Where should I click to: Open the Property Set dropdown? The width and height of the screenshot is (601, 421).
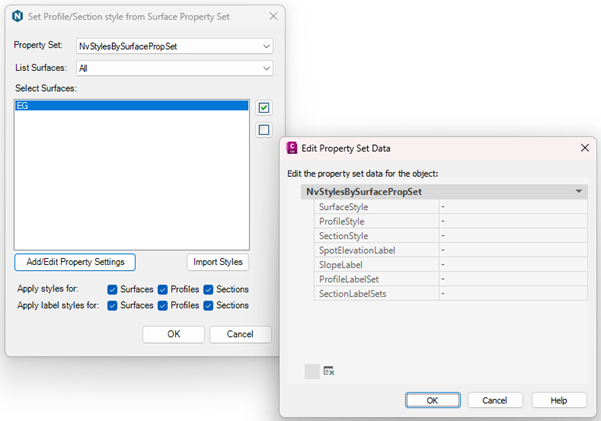pyautogui.click(x=264, y=46)
